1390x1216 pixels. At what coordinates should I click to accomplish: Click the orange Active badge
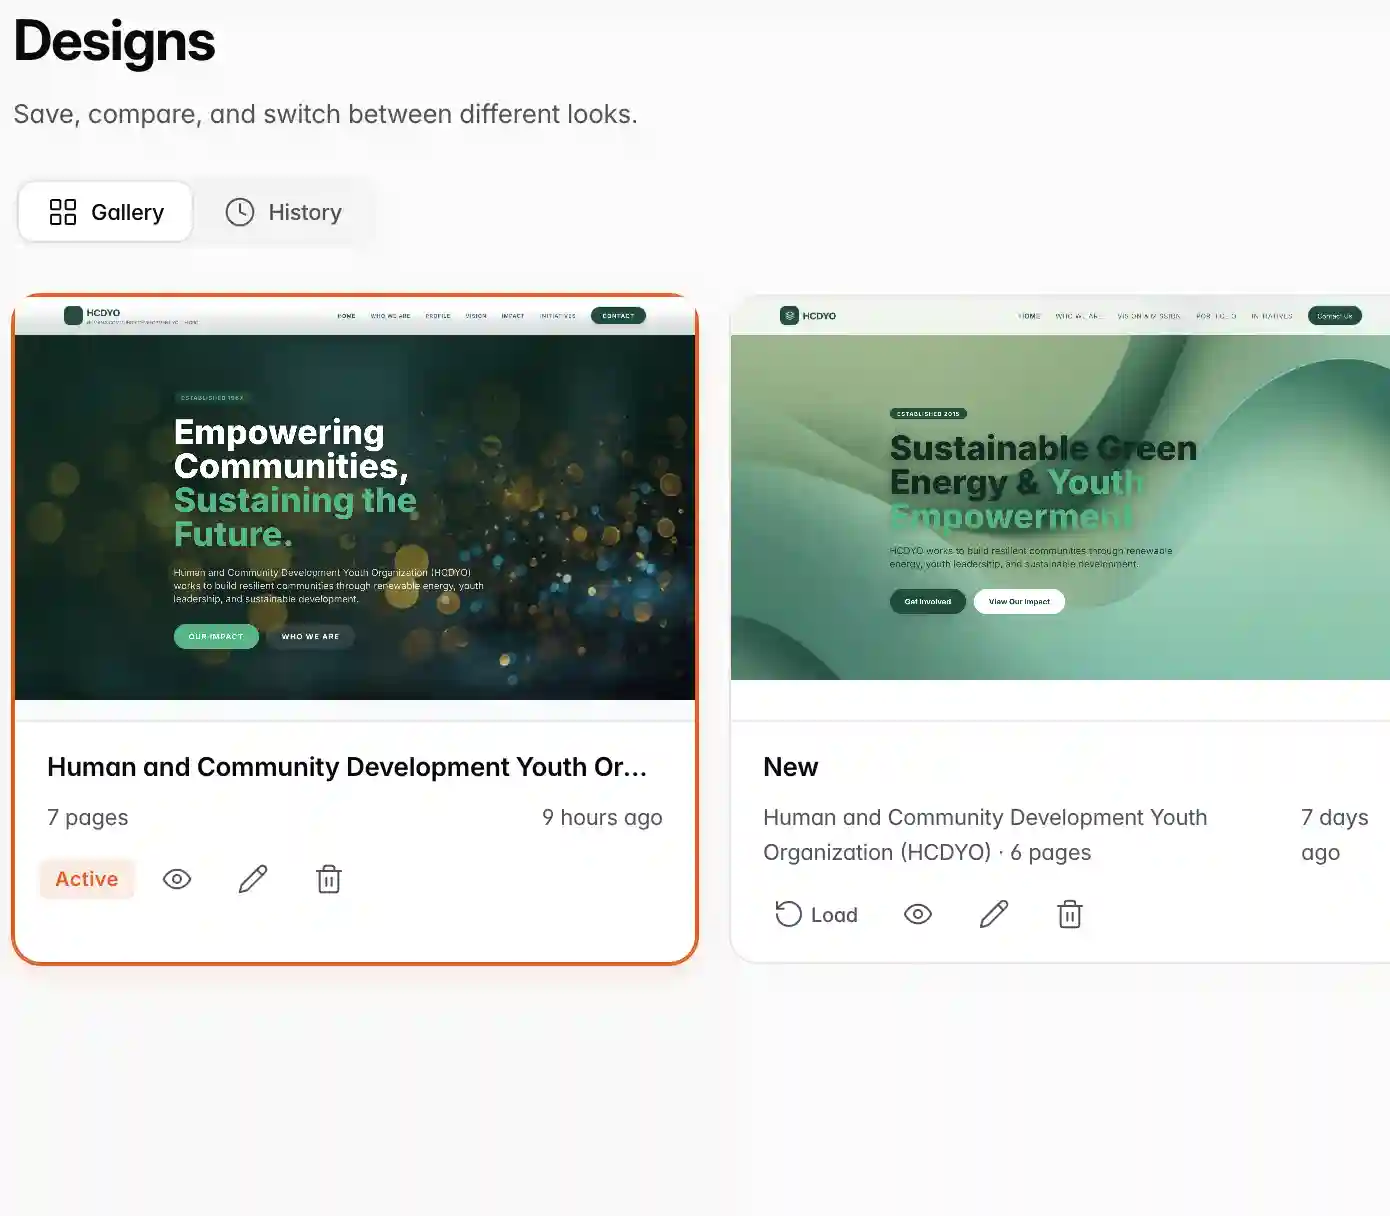[87, 879]
